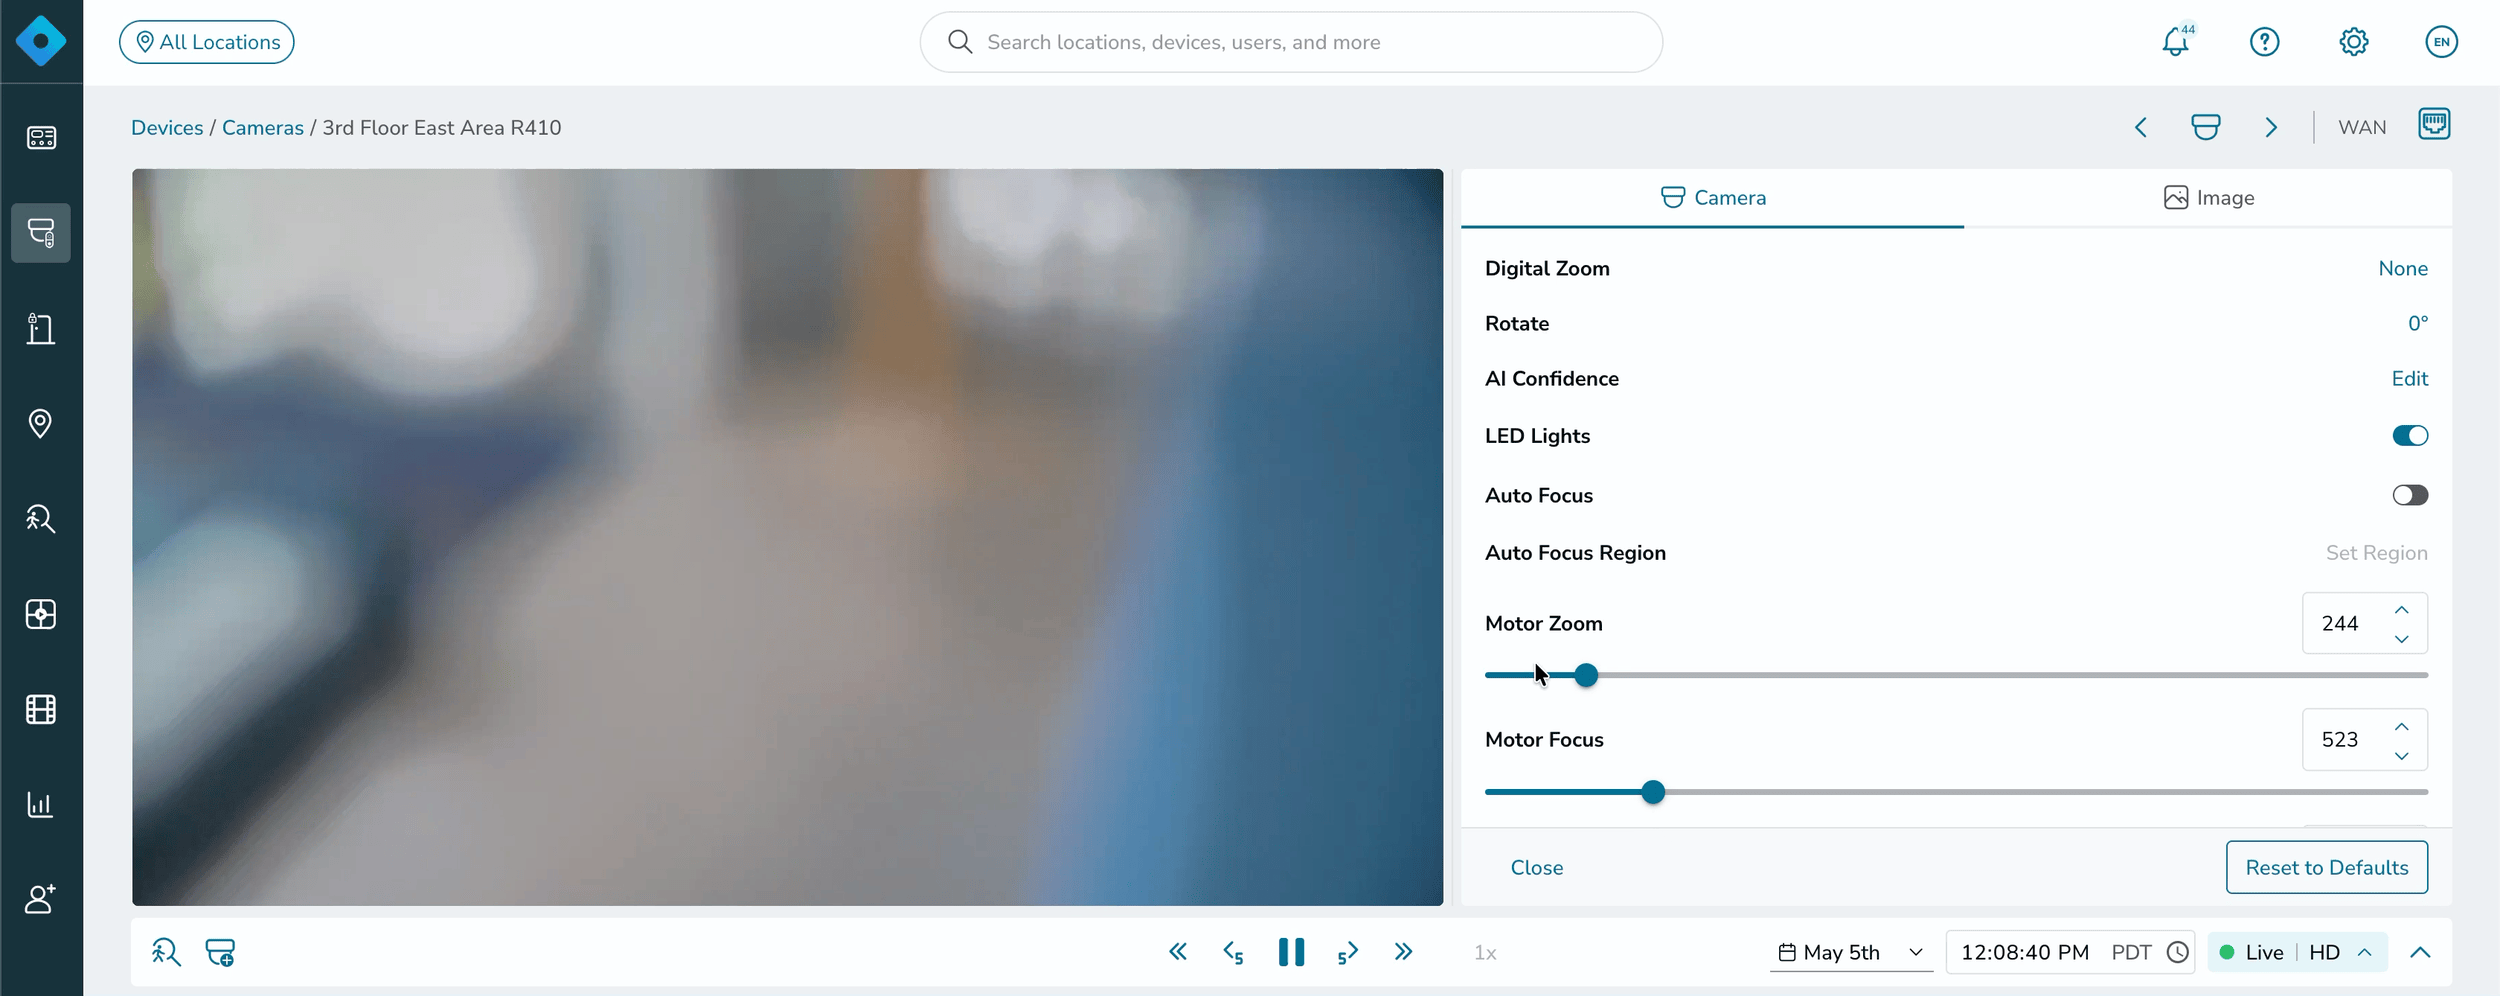Open the access control door icon

click(x=41, y=328)
